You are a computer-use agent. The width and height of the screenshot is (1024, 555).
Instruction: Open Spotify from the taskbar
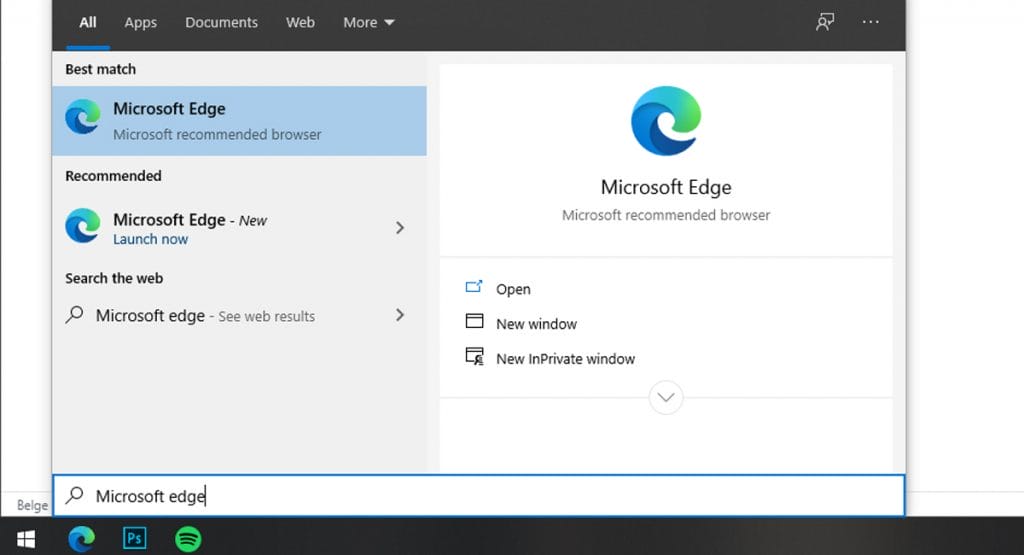pos(188,539)
